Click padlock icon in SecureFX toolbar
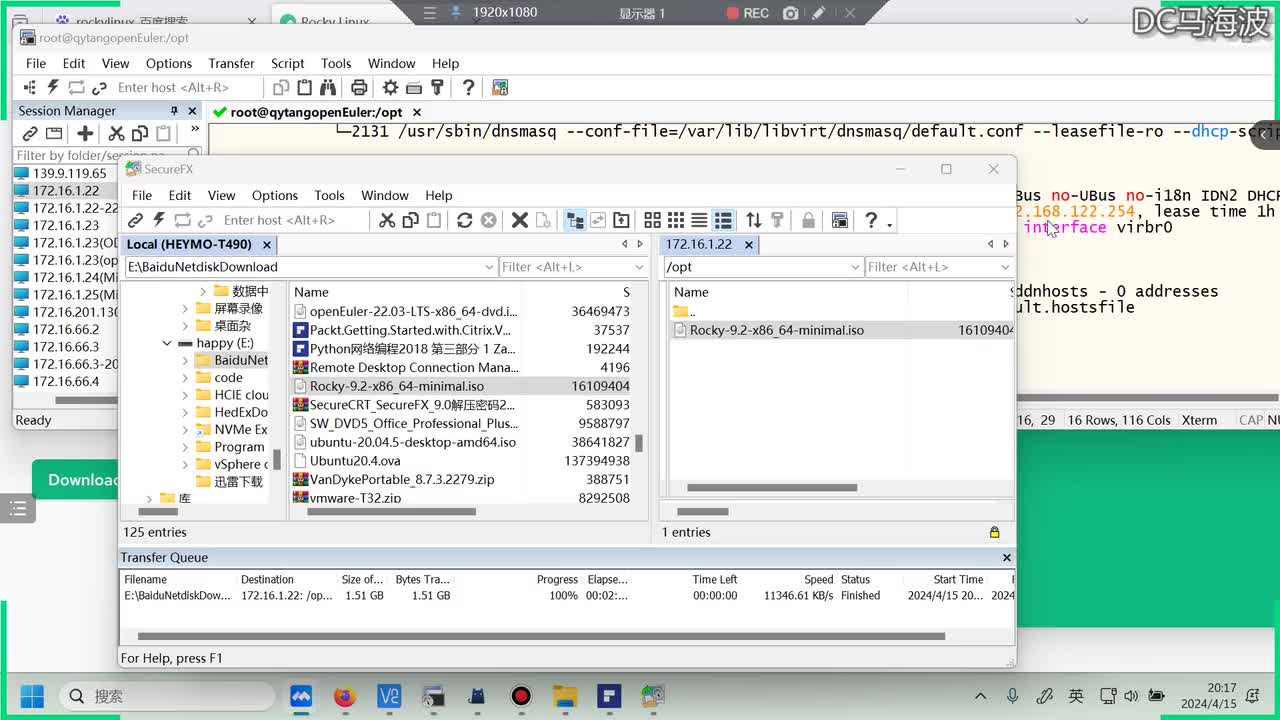The height and width of the screenshot is (720, 1280). point(808,220)
